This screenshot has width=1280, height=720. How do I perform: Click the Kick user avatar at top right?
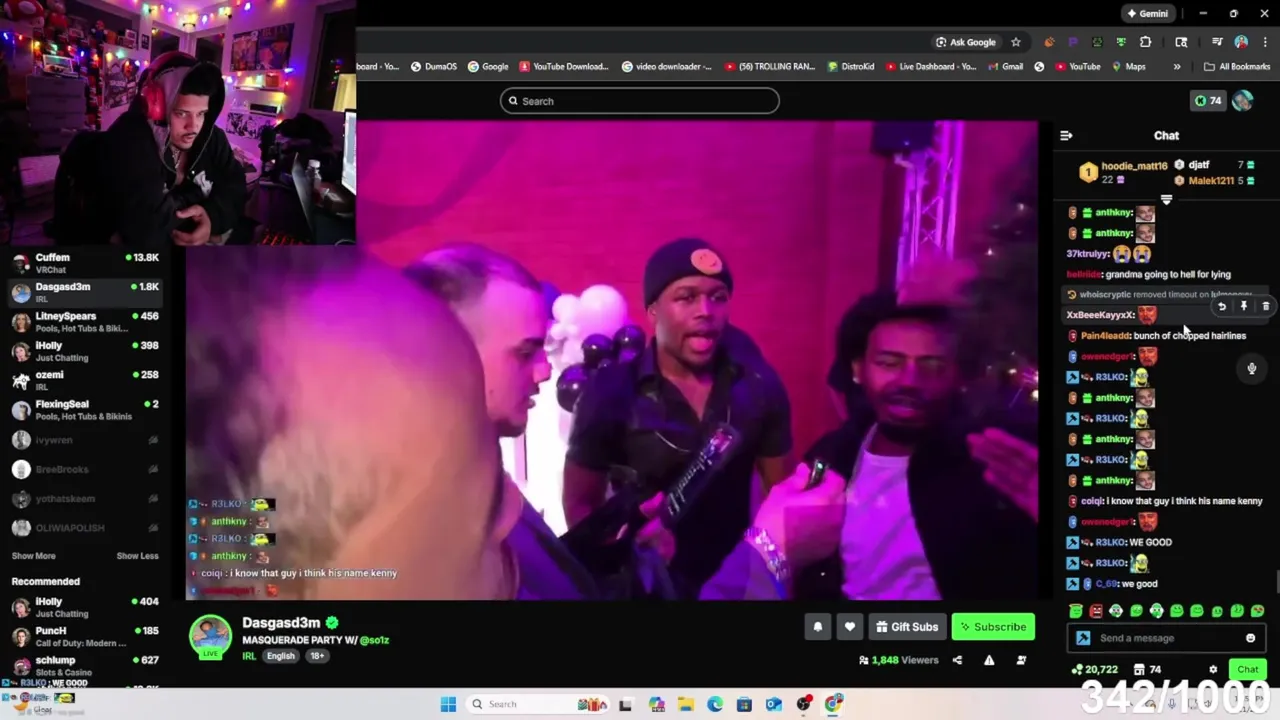tap(1242, 101)
